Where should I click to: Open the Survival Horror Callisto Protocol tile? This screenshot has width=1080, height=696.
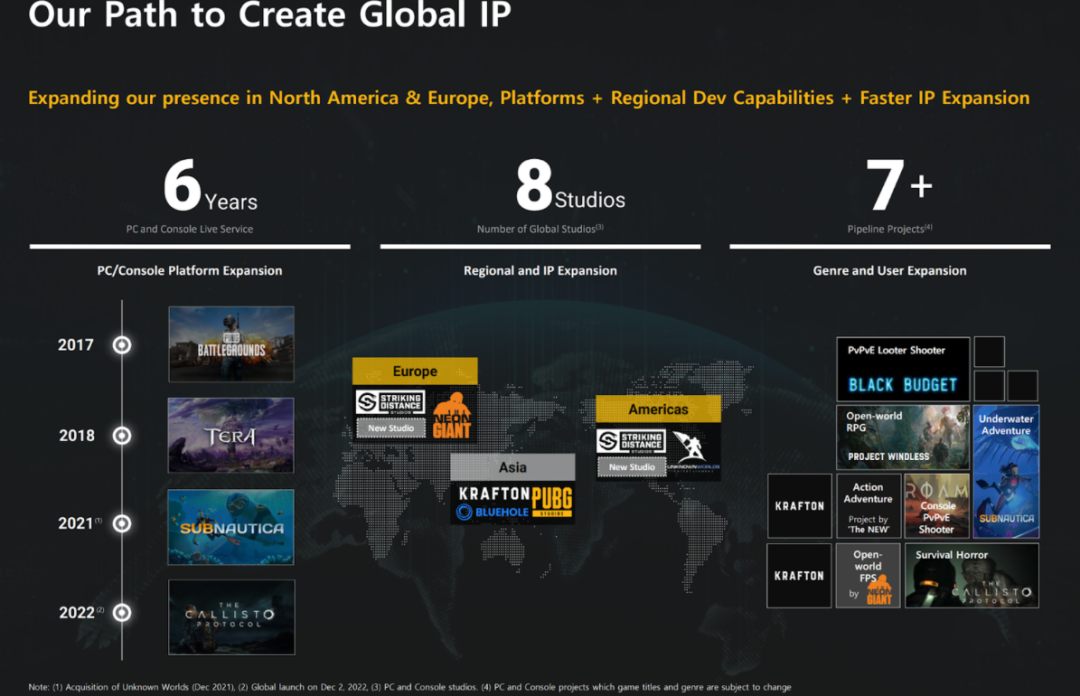pos(971,575)
